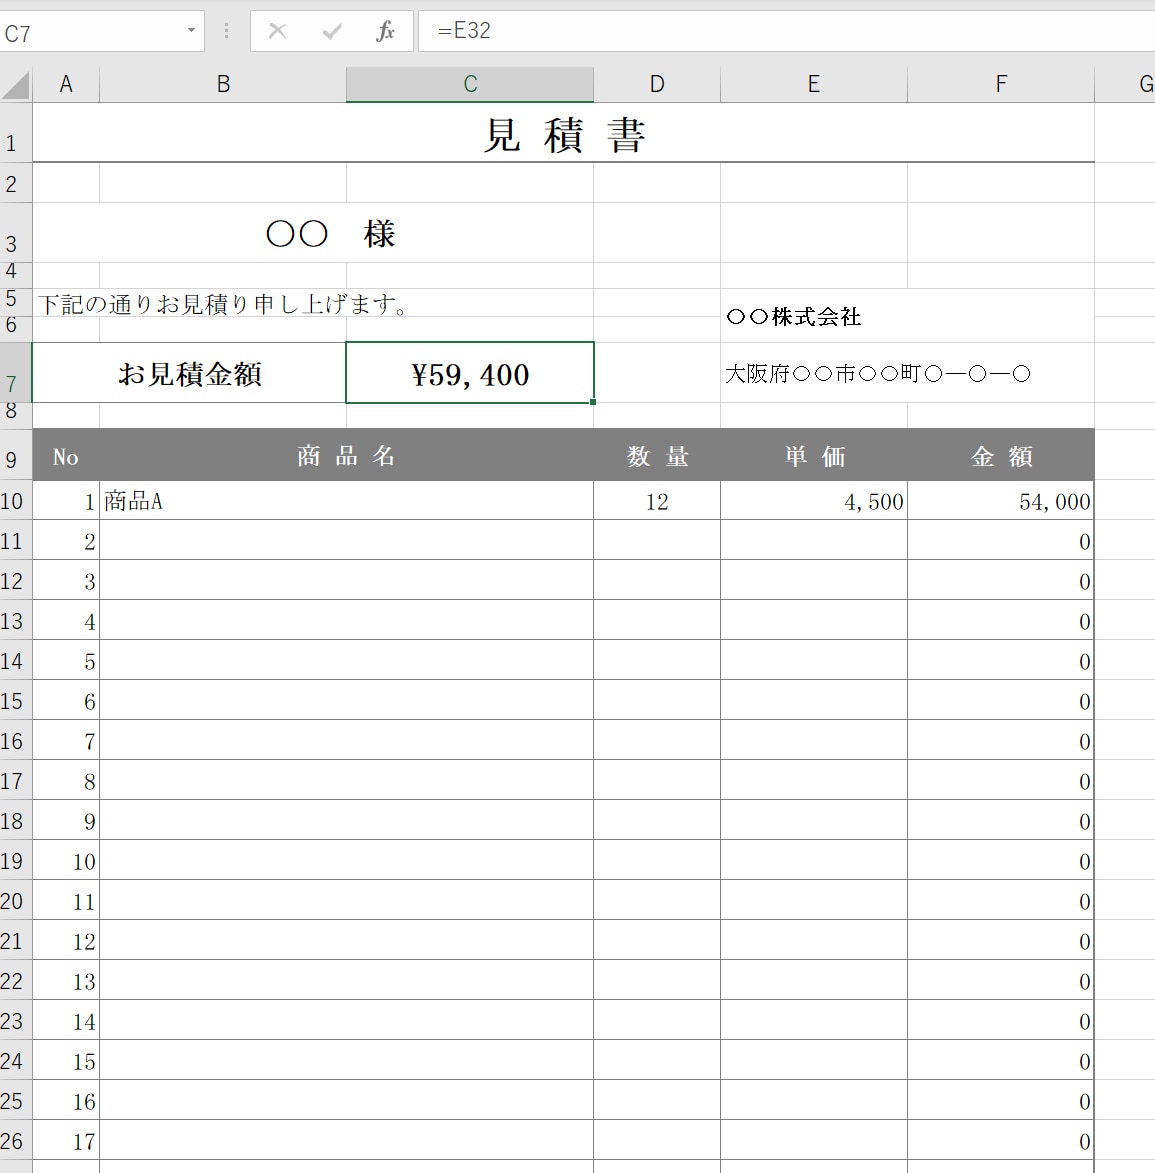Select the column E header
Viewport: 1155px width, 1173px height.
click(x=814, y=85)
